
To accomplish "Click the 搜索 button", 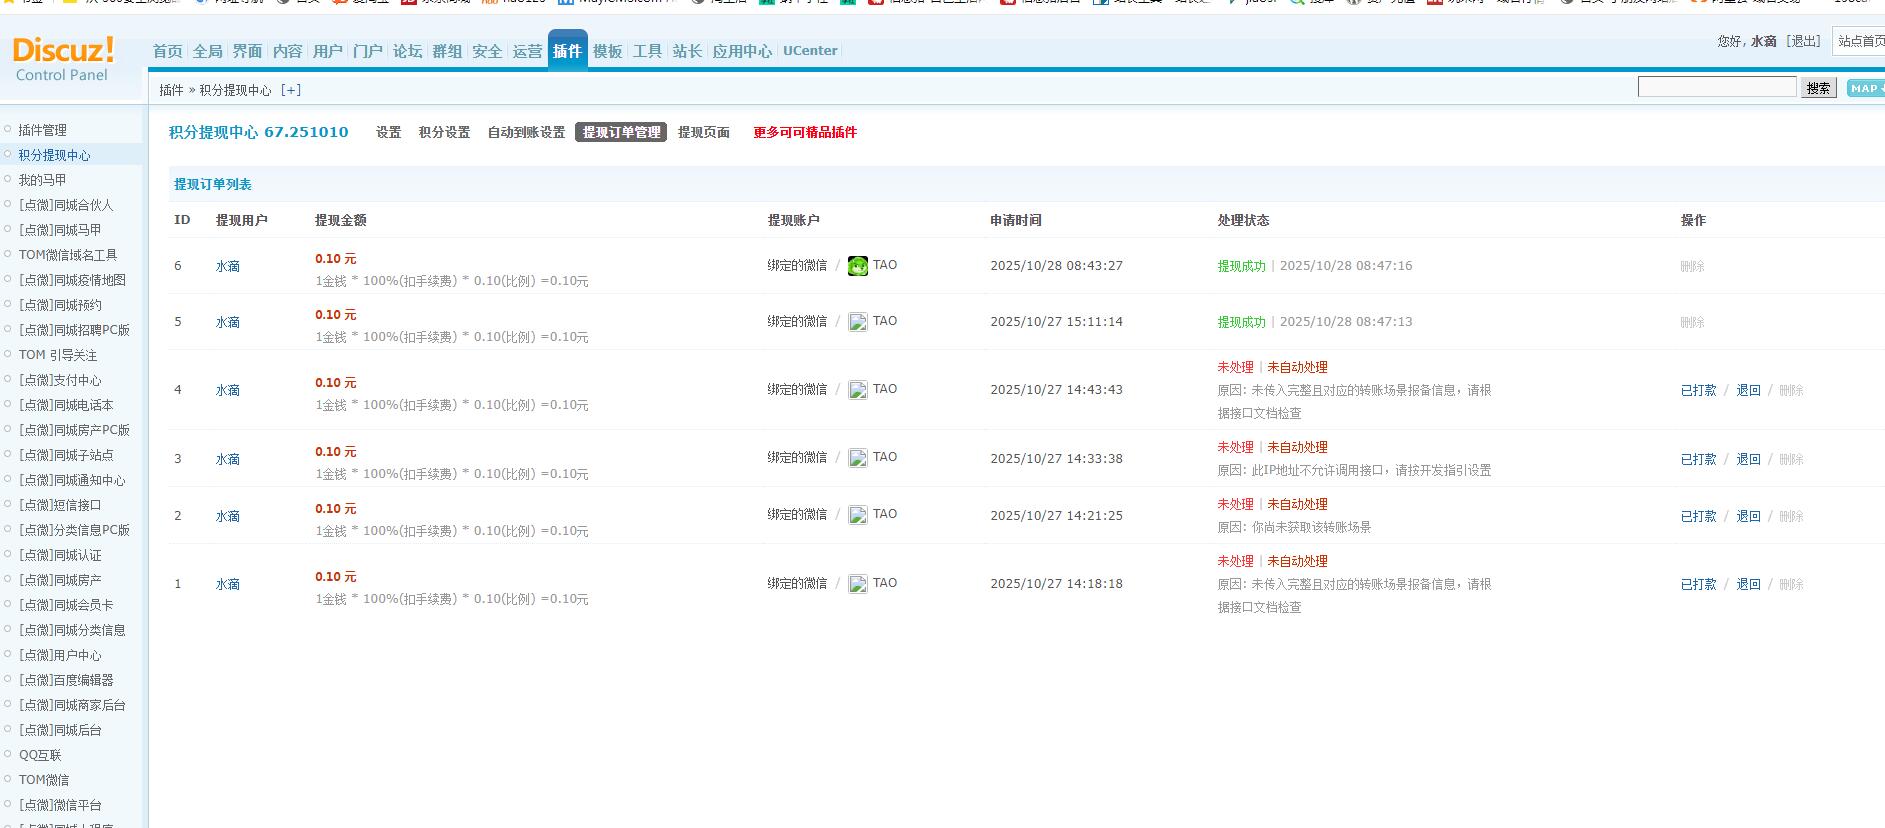I will (x=1818, y=88).
